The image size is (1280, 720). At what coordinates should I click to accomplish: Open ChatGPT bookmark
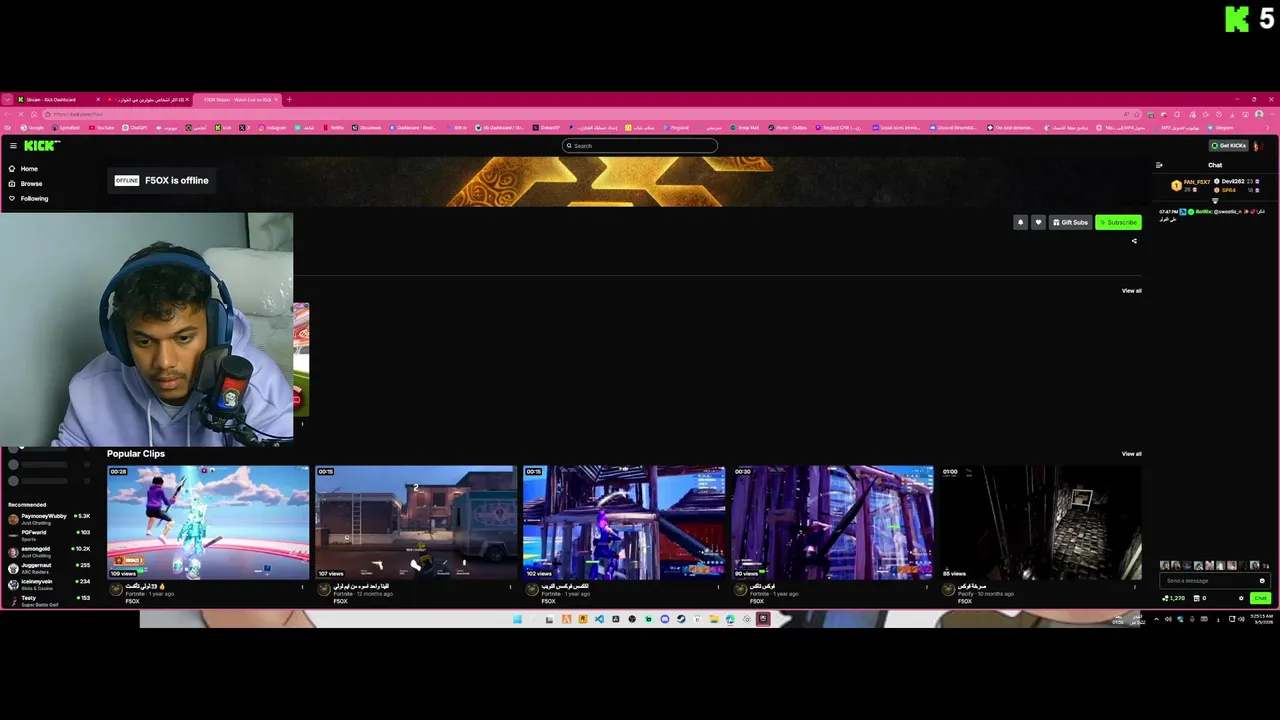coord(135,128)
